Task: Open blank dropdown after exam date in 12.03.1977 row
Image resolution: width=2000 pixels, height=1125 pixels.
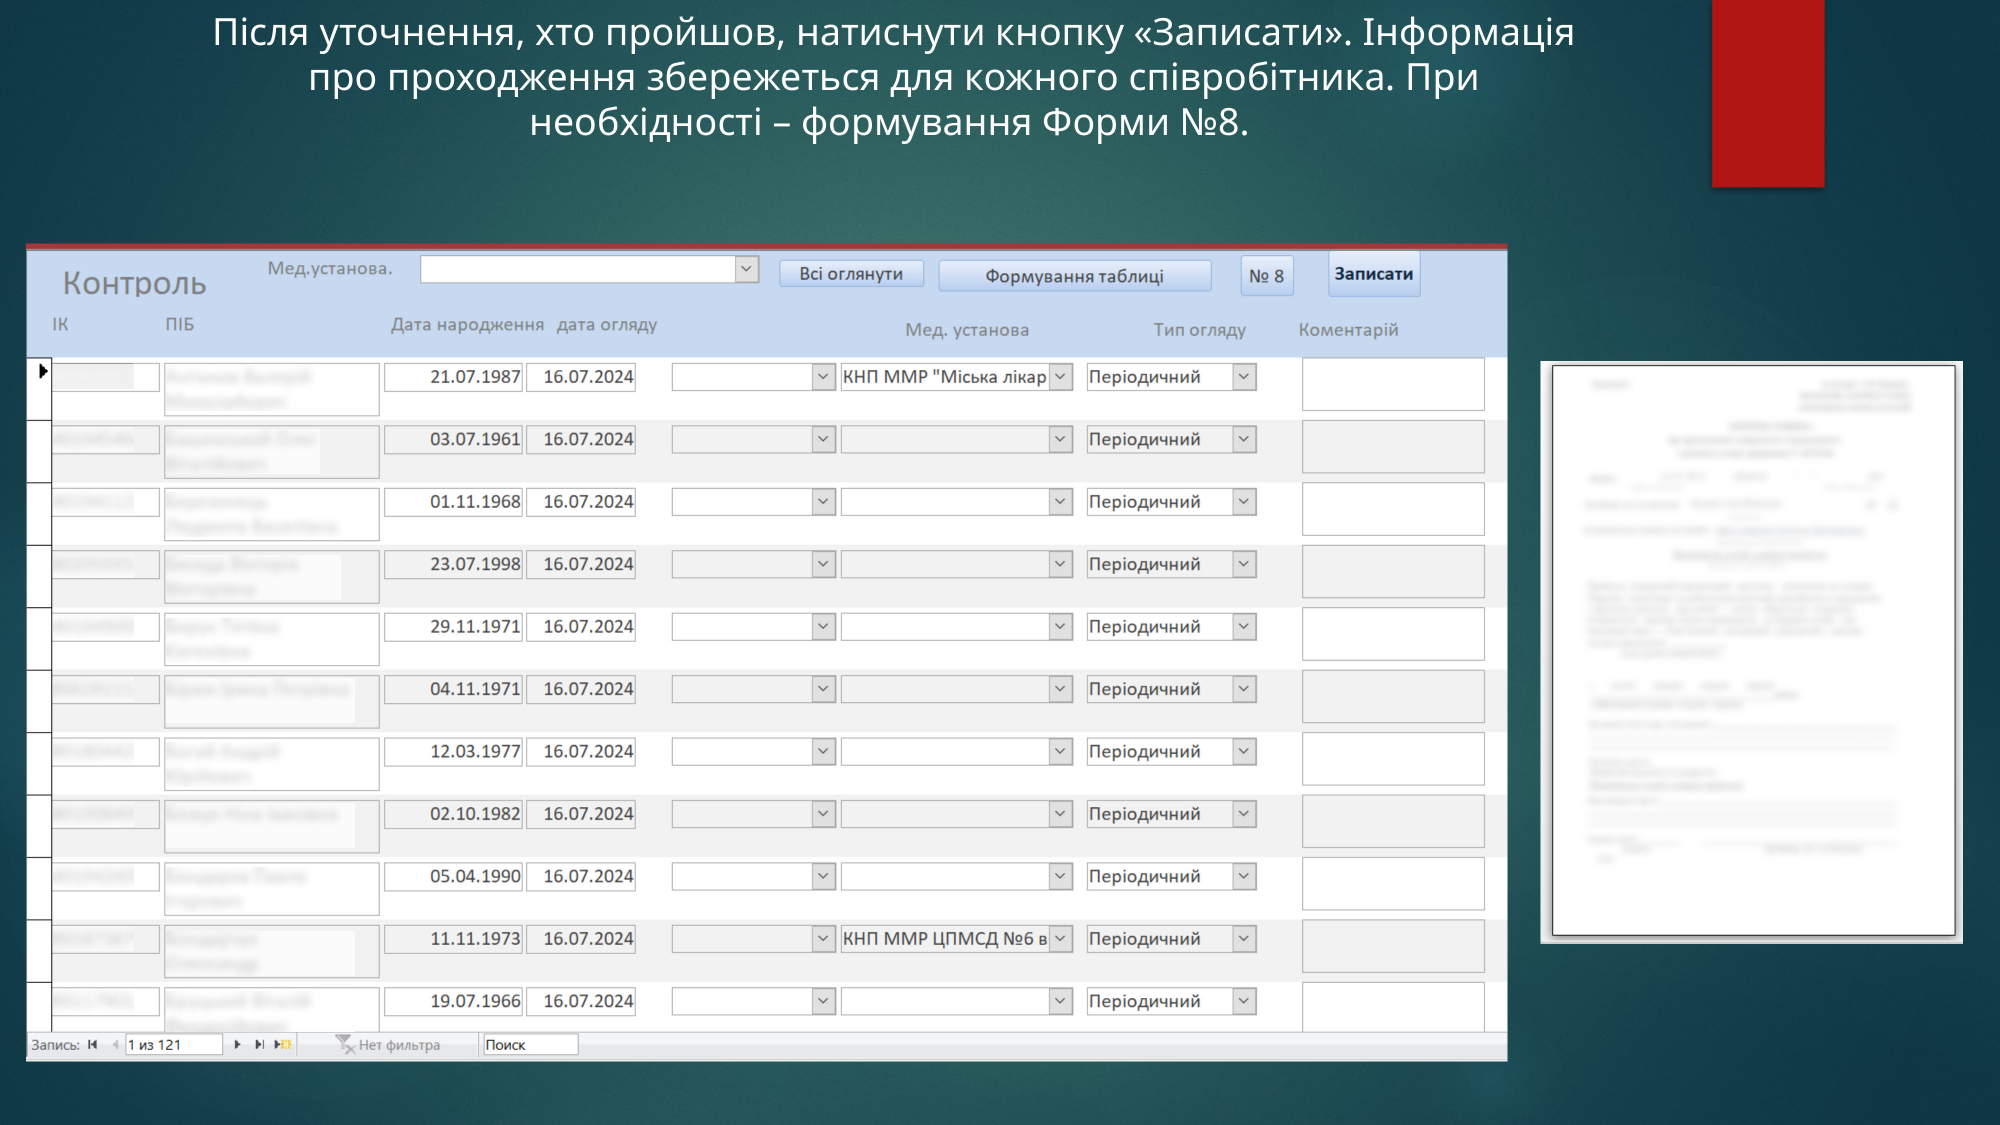Action: tap(823, 752)
